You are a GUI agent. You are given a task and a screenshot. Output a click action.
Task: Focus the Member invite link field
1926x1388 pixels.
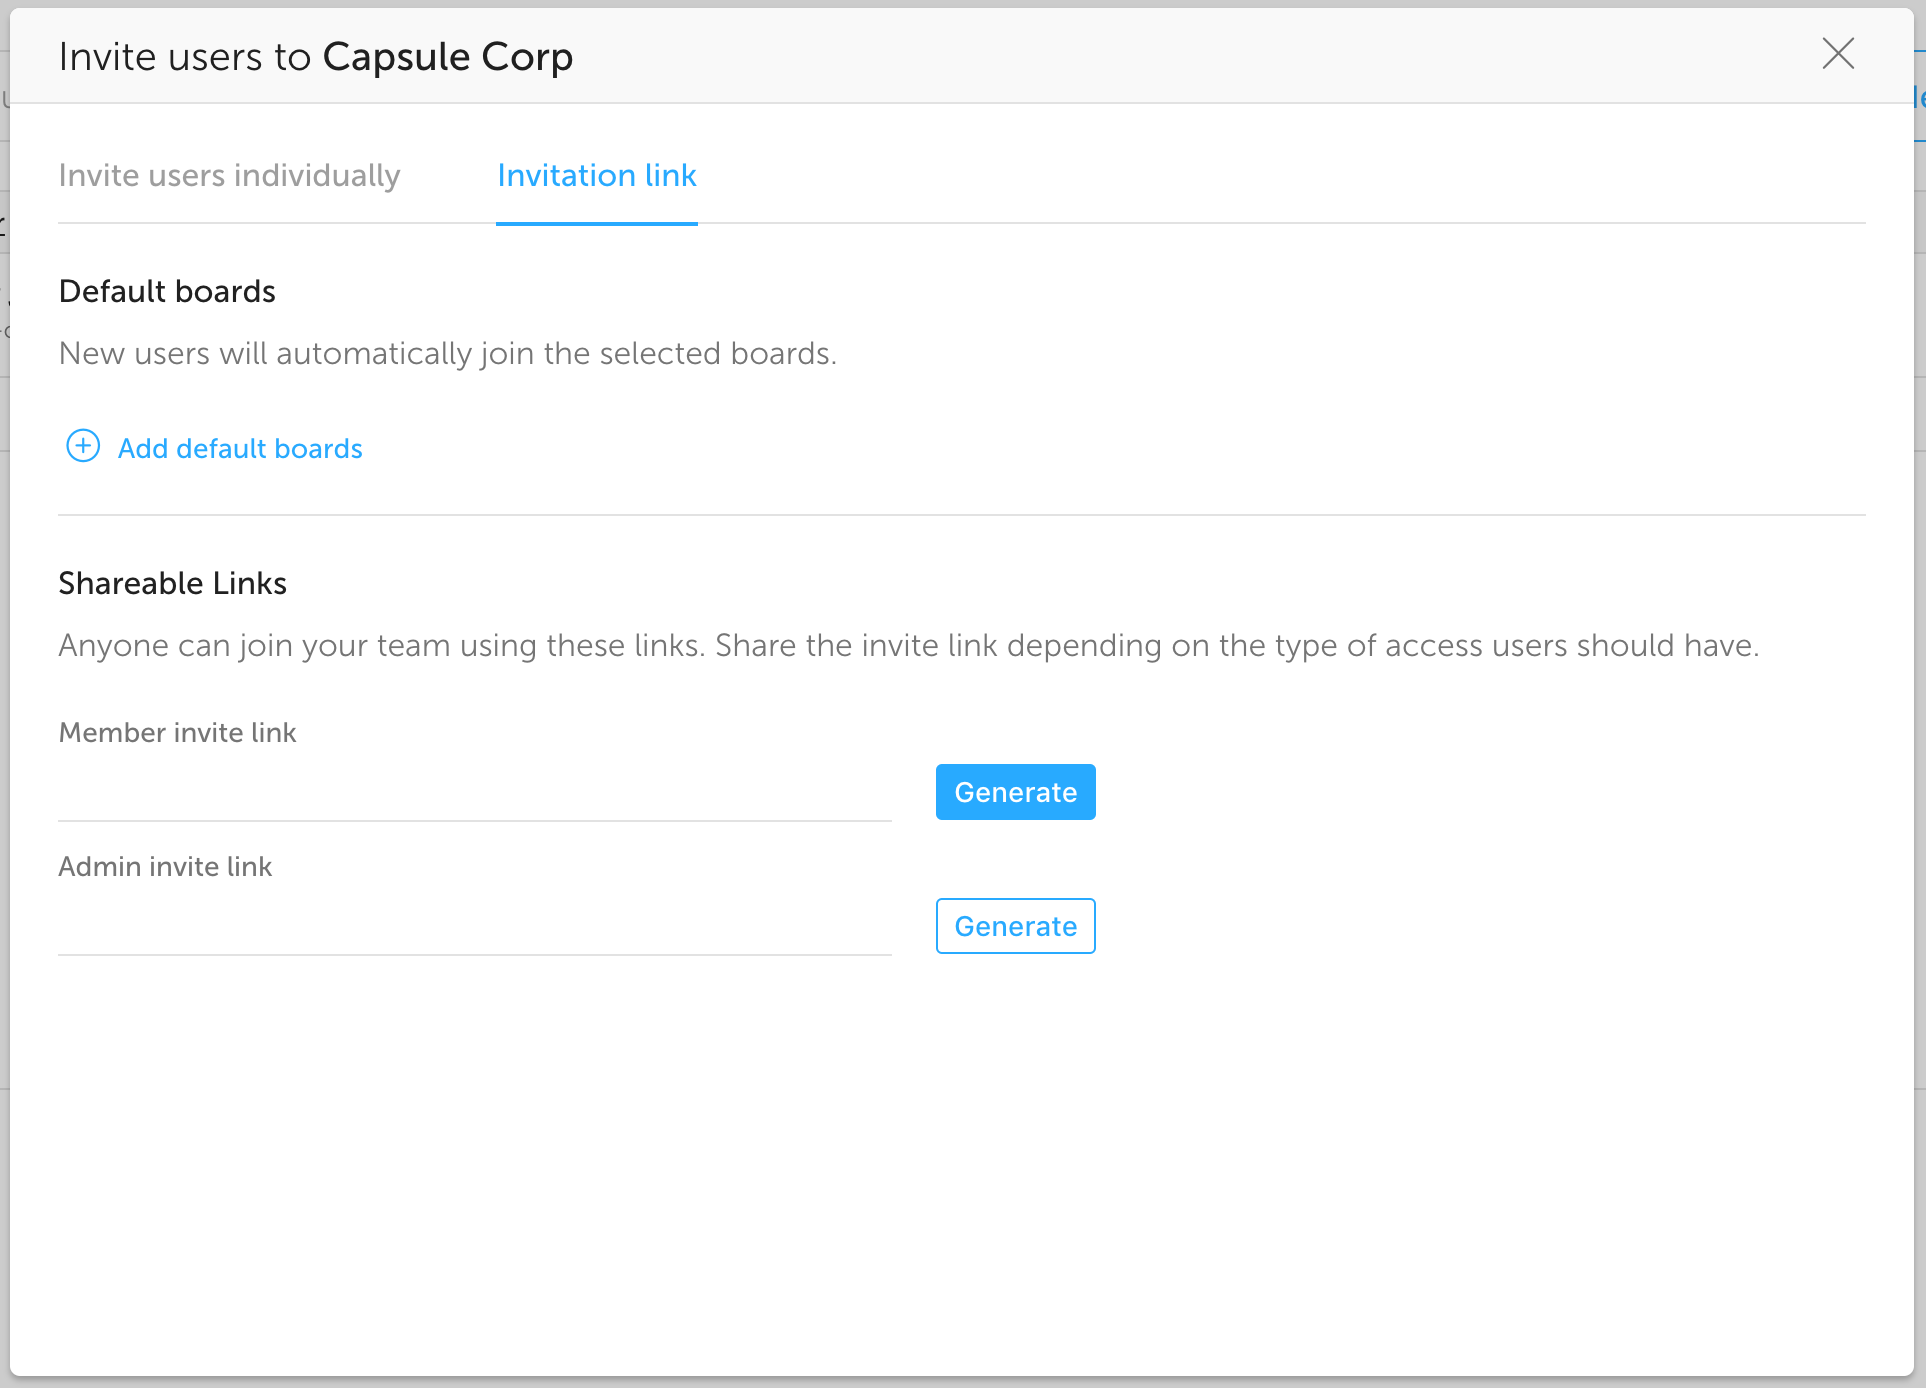474,793
